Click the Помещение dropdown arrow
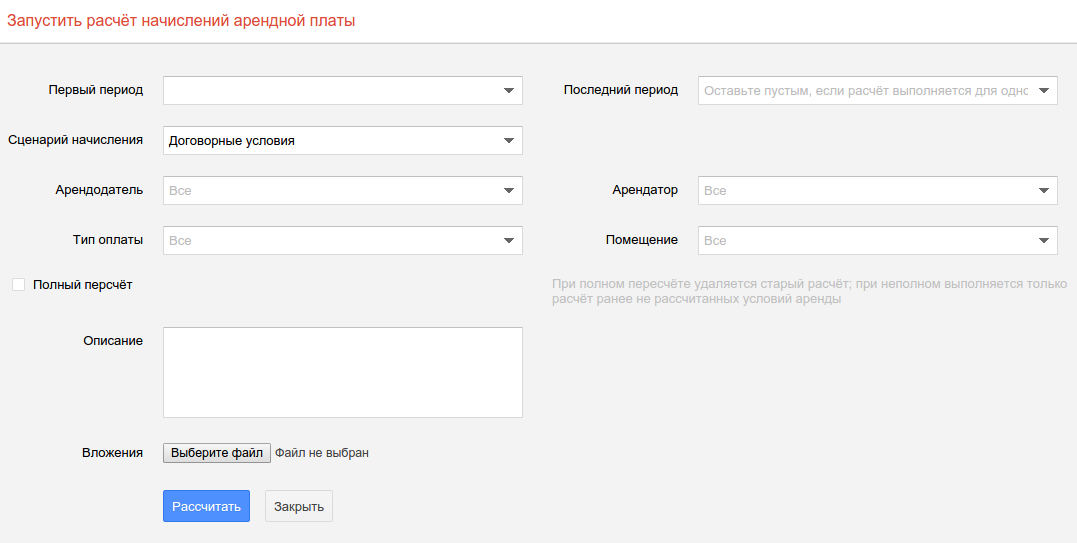Viewport: 1077px width, 543px height. click(1043, 241)
